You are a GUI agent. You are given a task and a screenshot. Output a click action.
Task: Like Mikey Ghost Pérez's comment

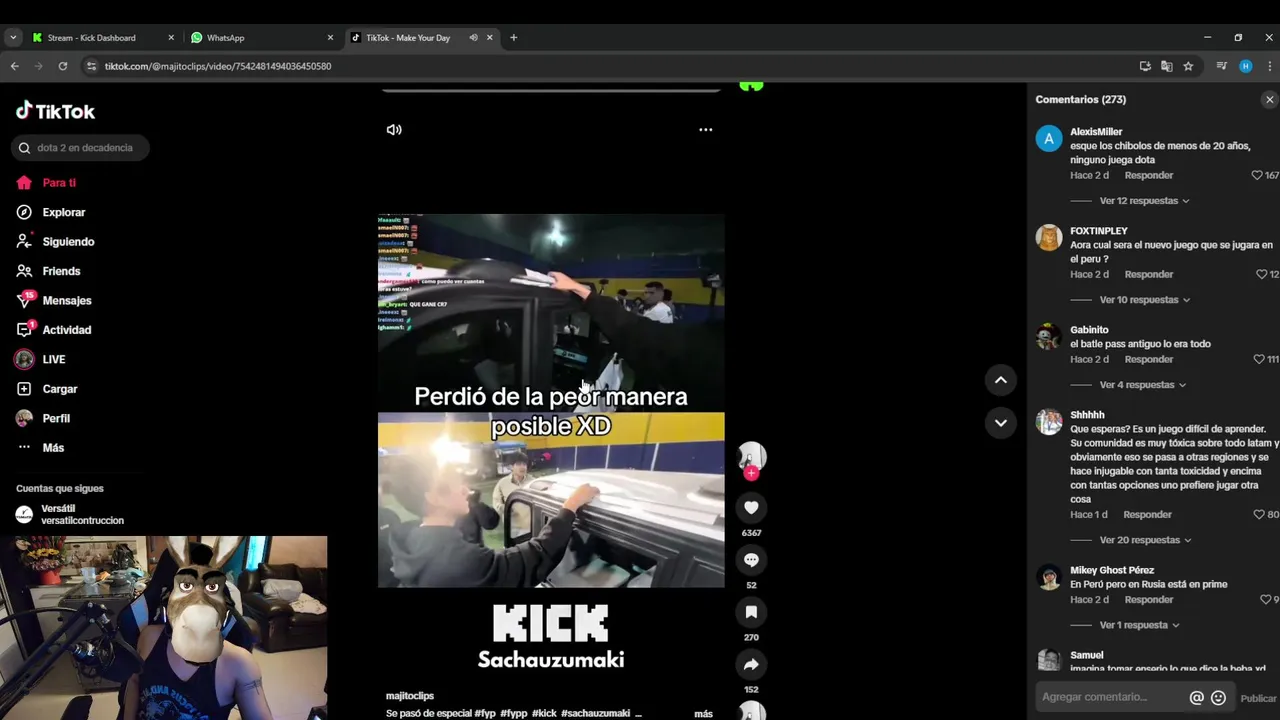1266,599
